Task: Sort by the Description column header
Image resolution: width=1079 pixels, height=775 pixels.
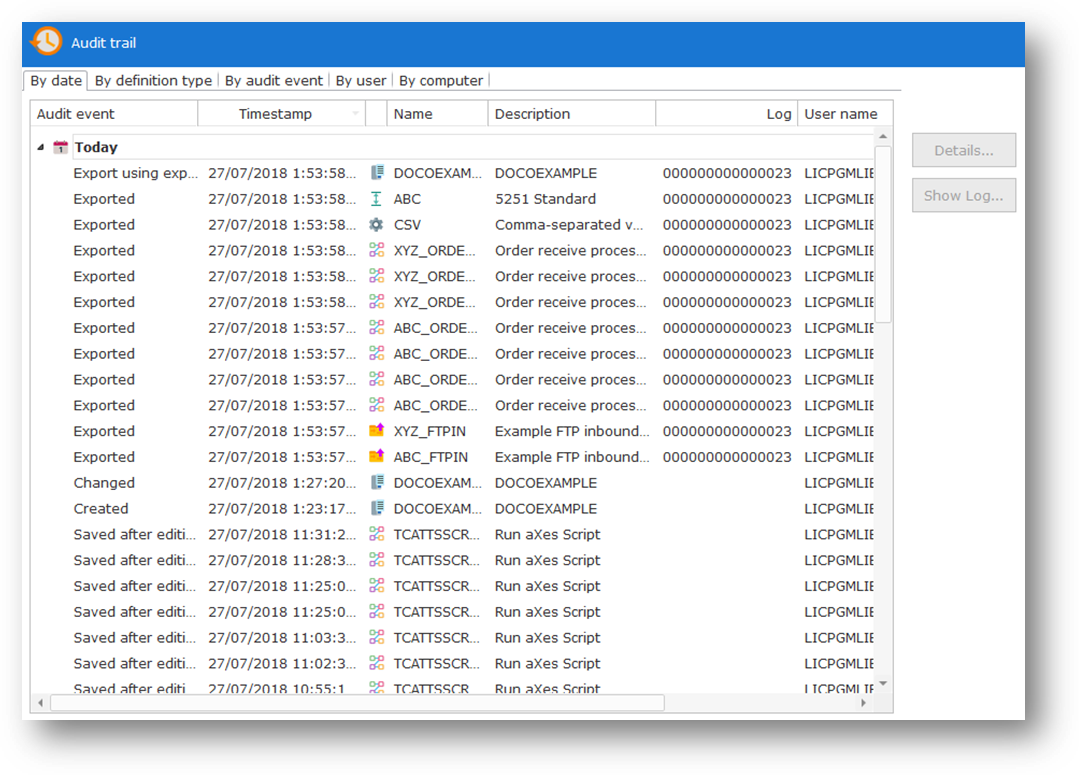Action: [571, 114]
